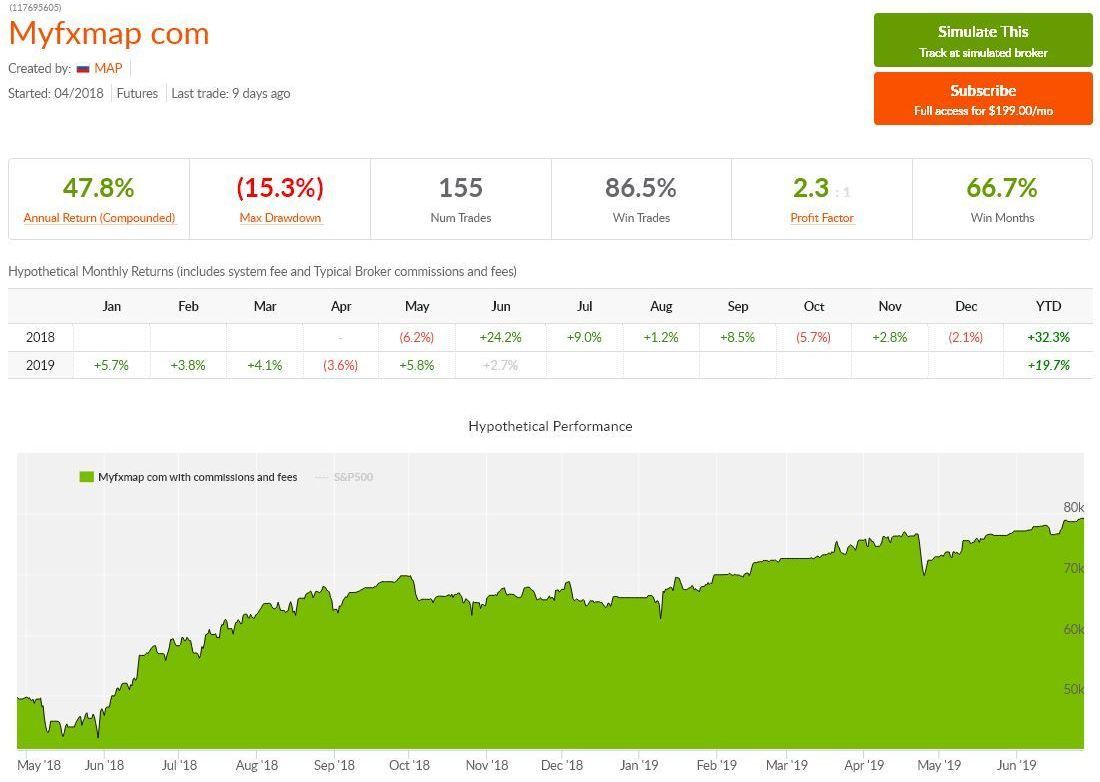Click the Oct '18 x-axis label
The height and width of the screenshot is (782, 1100).
point(409,765)
